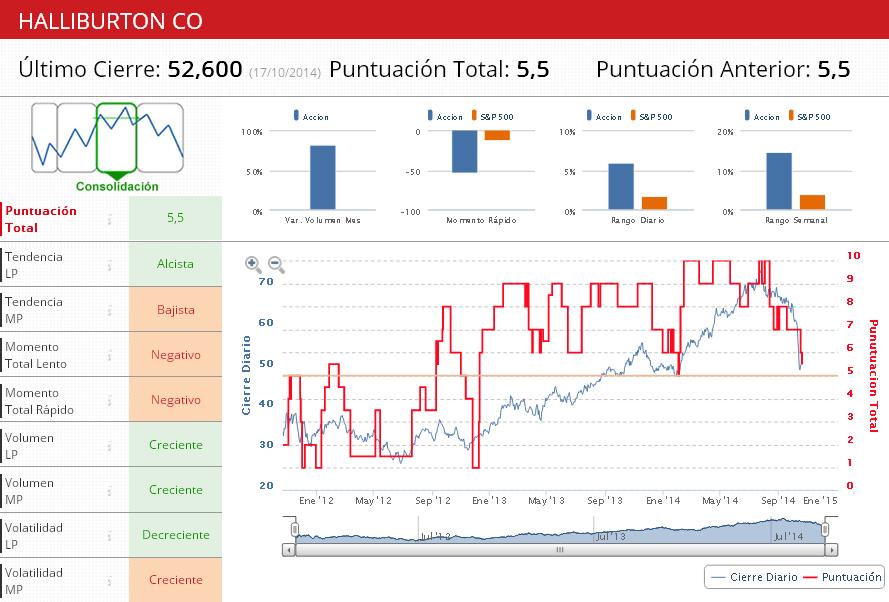Select the Tendencia LP row label
This screenshot has width=889, height=602.
(34, 265)
